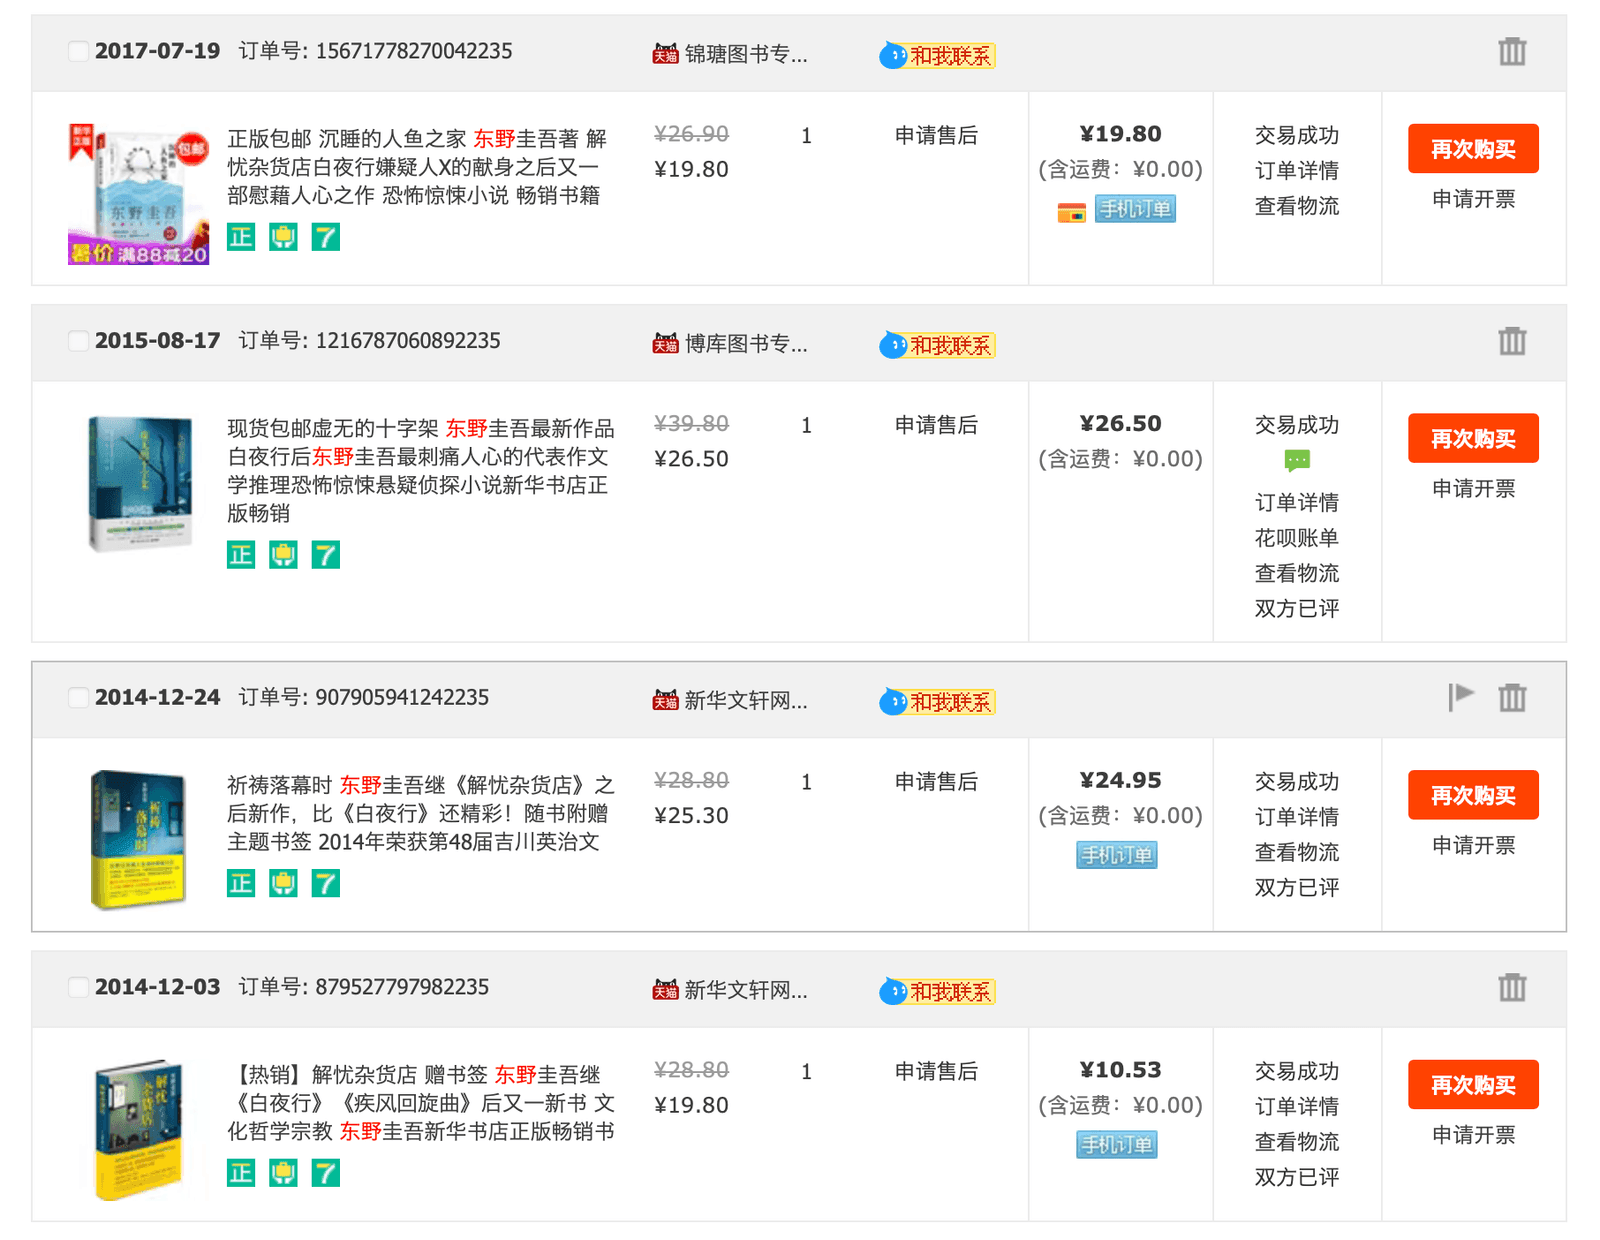Delete the 2017-07-19 order with trash icon
This screenshot has height=1240, width=1600.
[x=1512, y=51]
